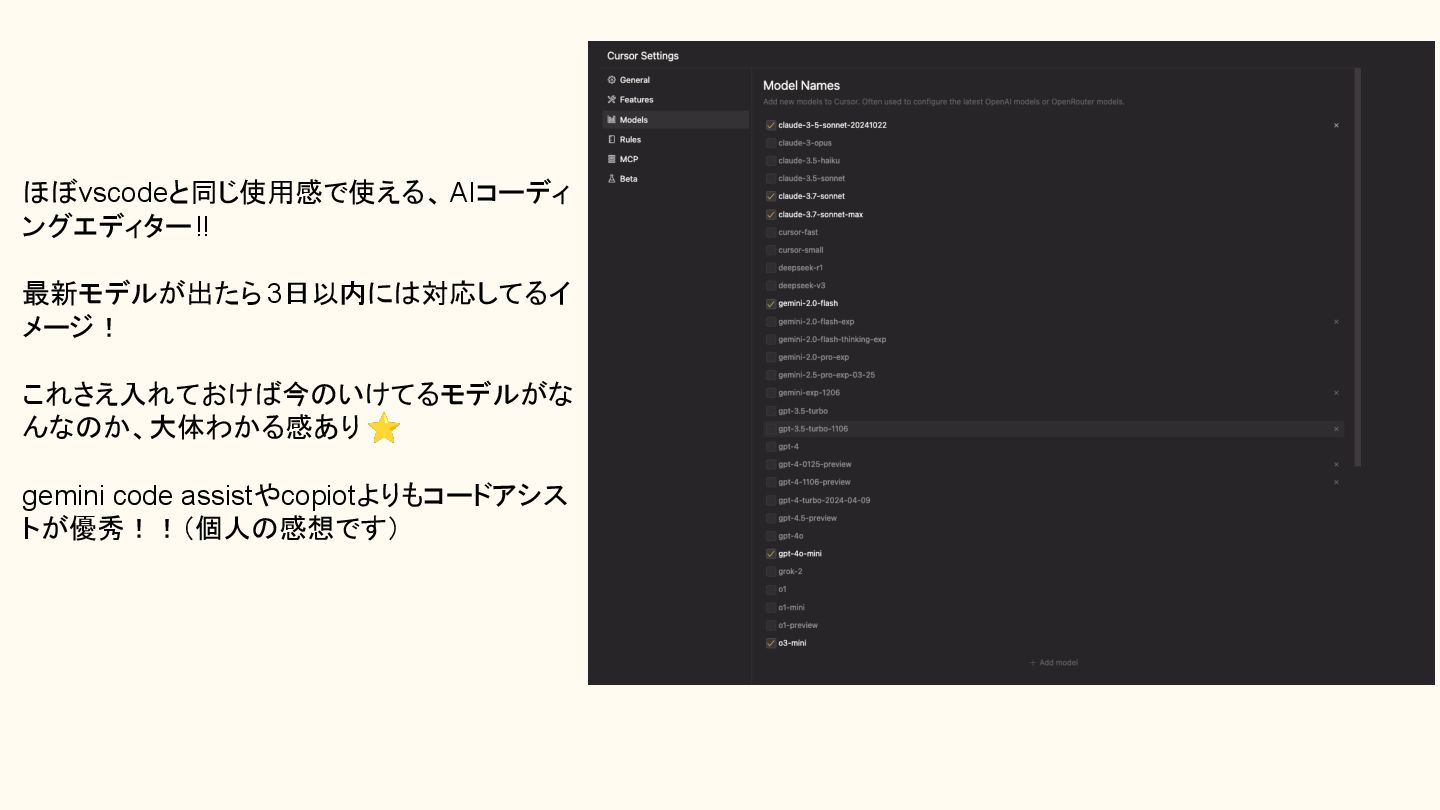Screen dimensions: 1440x810
Task: Remove gpt-4-1106-preview with its x icon
Action: (1336, 482)
